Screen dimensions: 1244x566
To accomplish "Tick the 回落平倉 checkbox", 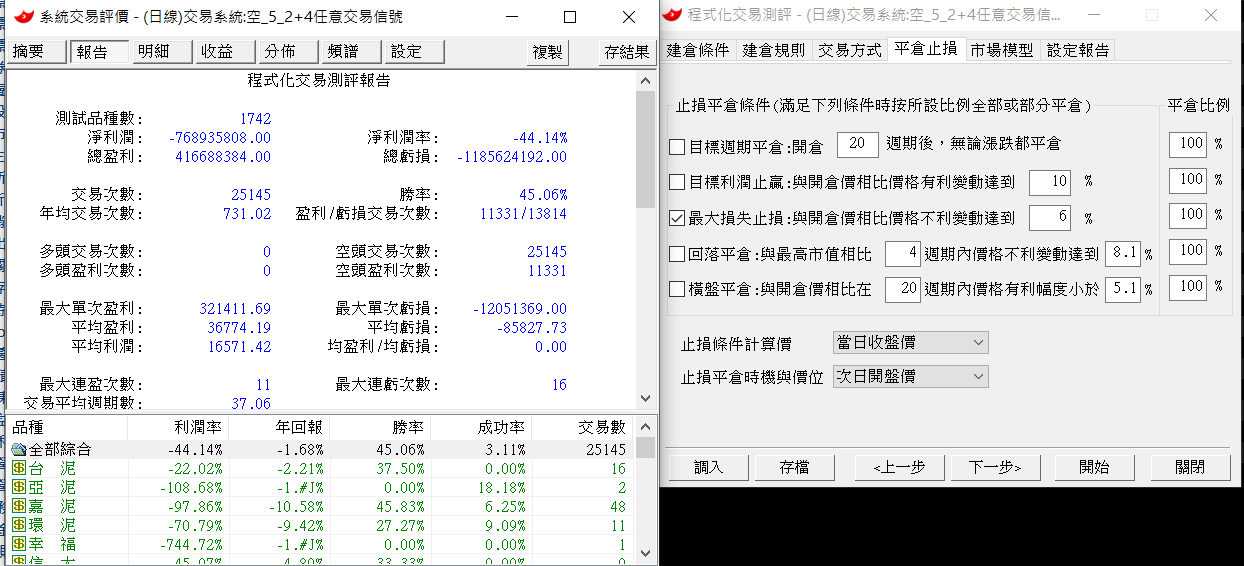I will 677,255.
